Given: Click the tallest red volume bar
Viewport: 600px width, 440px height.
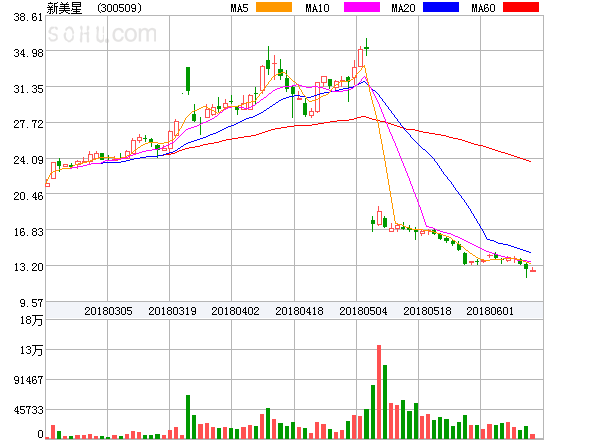Looking at the screenshot, I should click(379, 392).
